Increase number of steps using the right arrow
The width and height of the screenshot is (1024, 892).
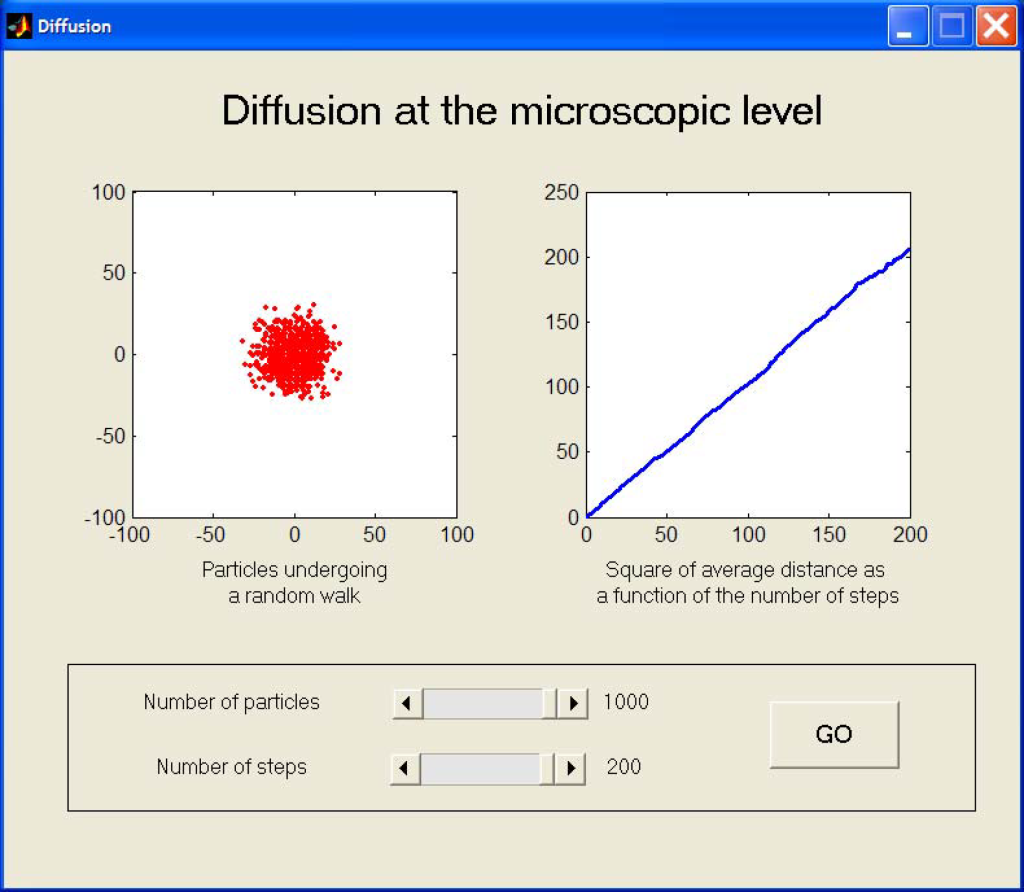coord(572,768)
